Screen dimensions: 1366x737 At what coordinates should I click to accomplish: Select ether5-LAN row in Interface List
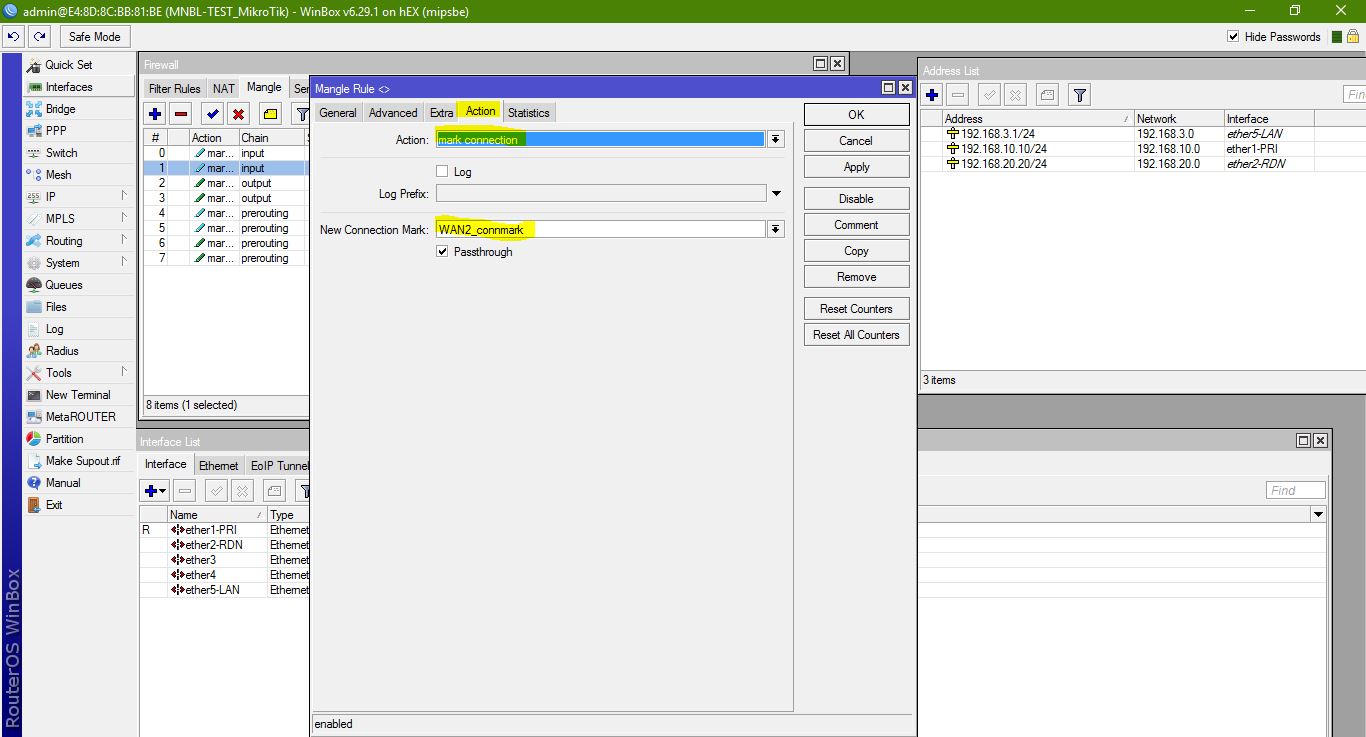[225, 590]
